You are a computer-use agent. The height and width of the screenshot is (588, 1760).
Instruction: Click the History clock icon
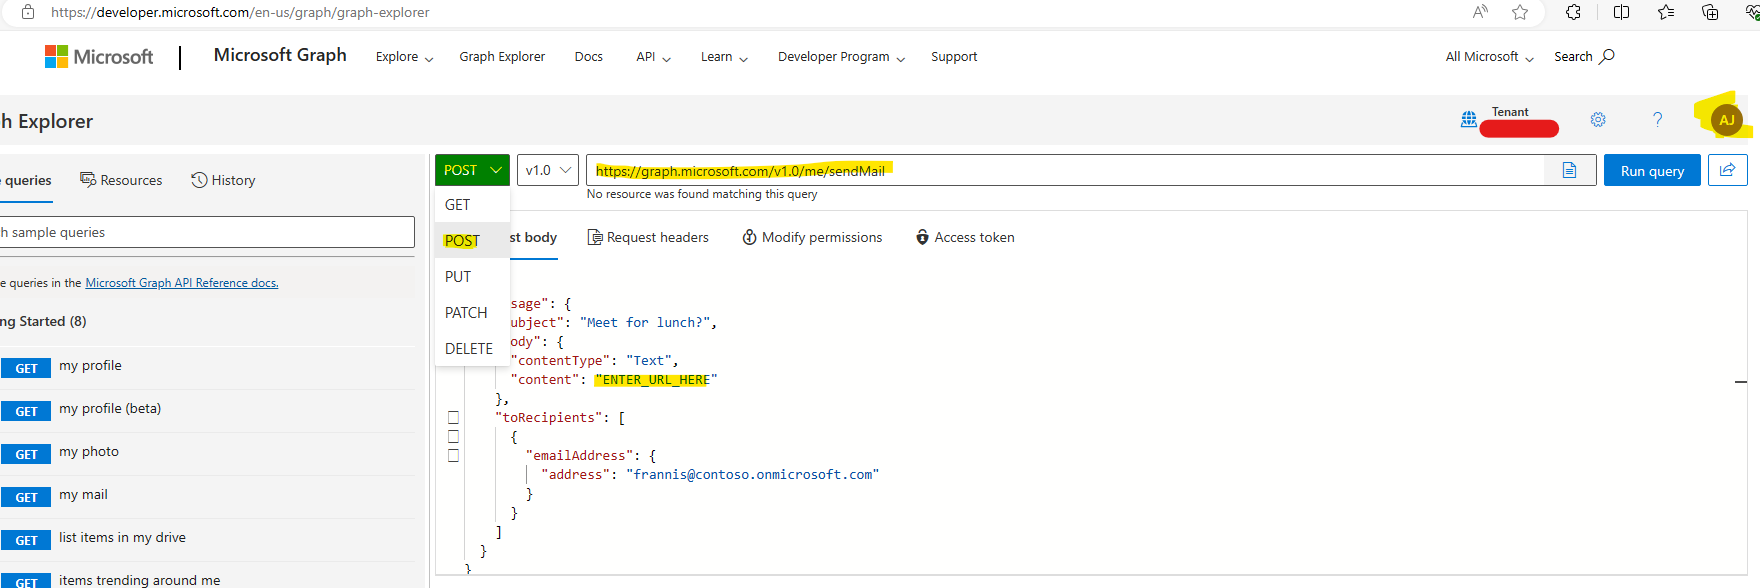coord(199,180)
